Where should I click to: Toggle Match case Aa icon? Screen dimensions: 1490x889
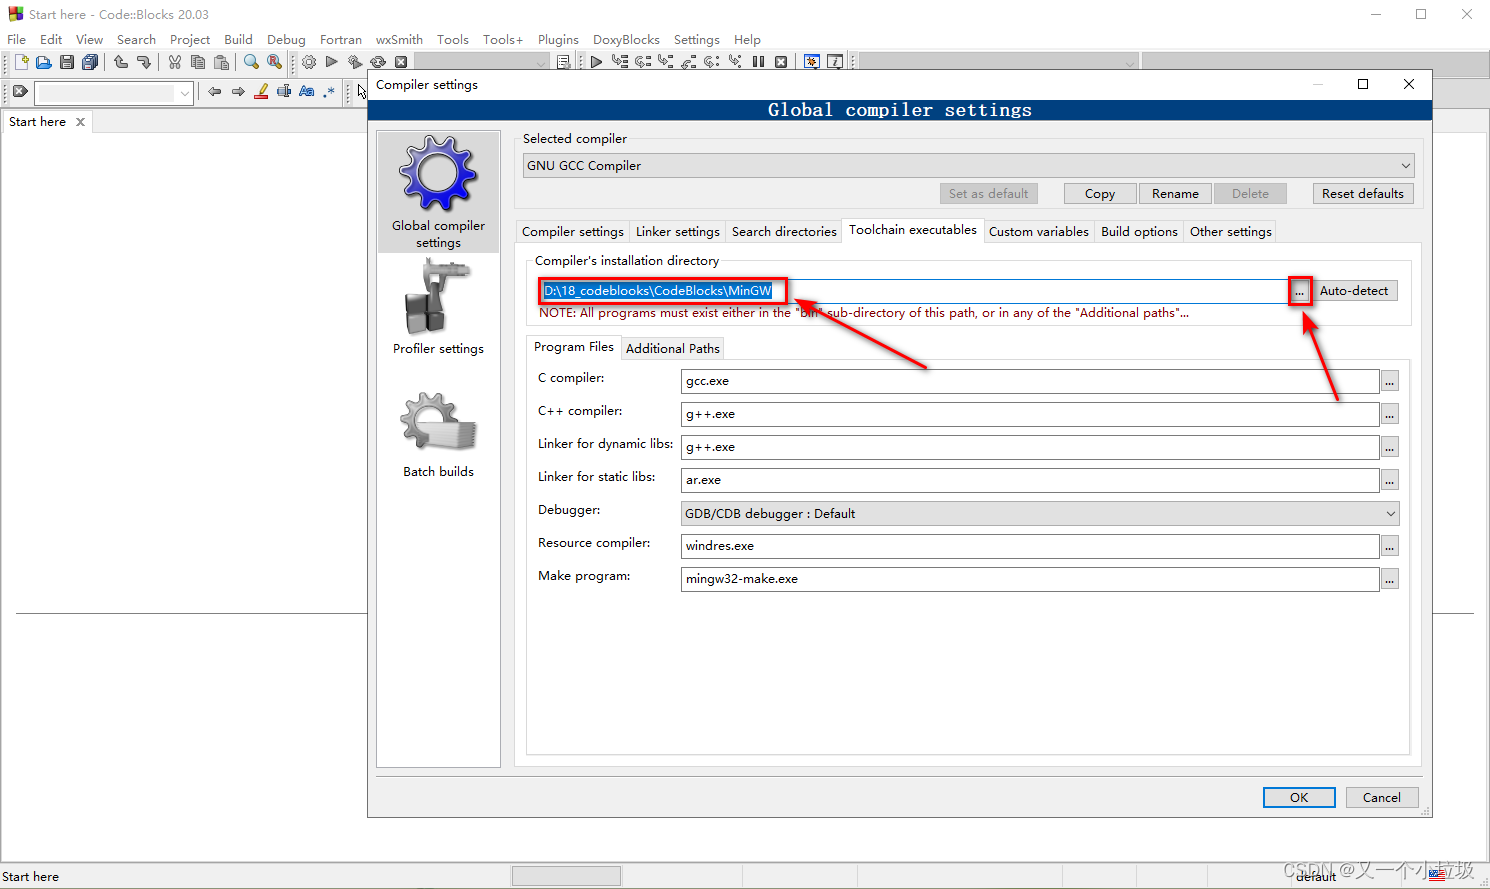pos(306,91)
